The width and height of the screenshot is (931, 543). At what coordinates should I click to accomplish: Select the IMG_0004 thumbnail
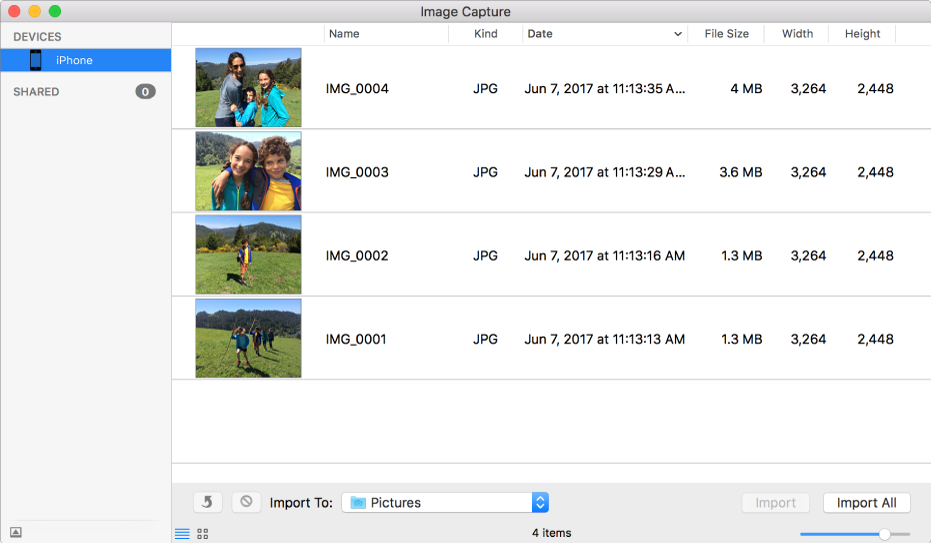click(248, 88)
